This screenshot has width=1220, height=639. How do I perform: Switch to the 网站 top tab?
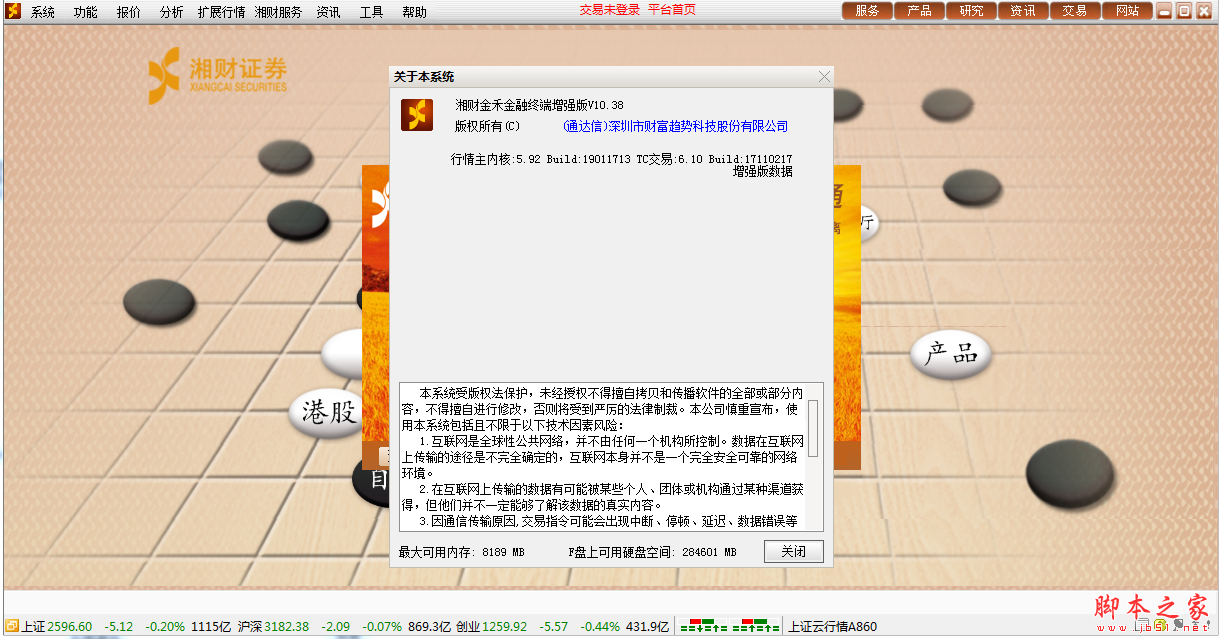point(1127,11)
